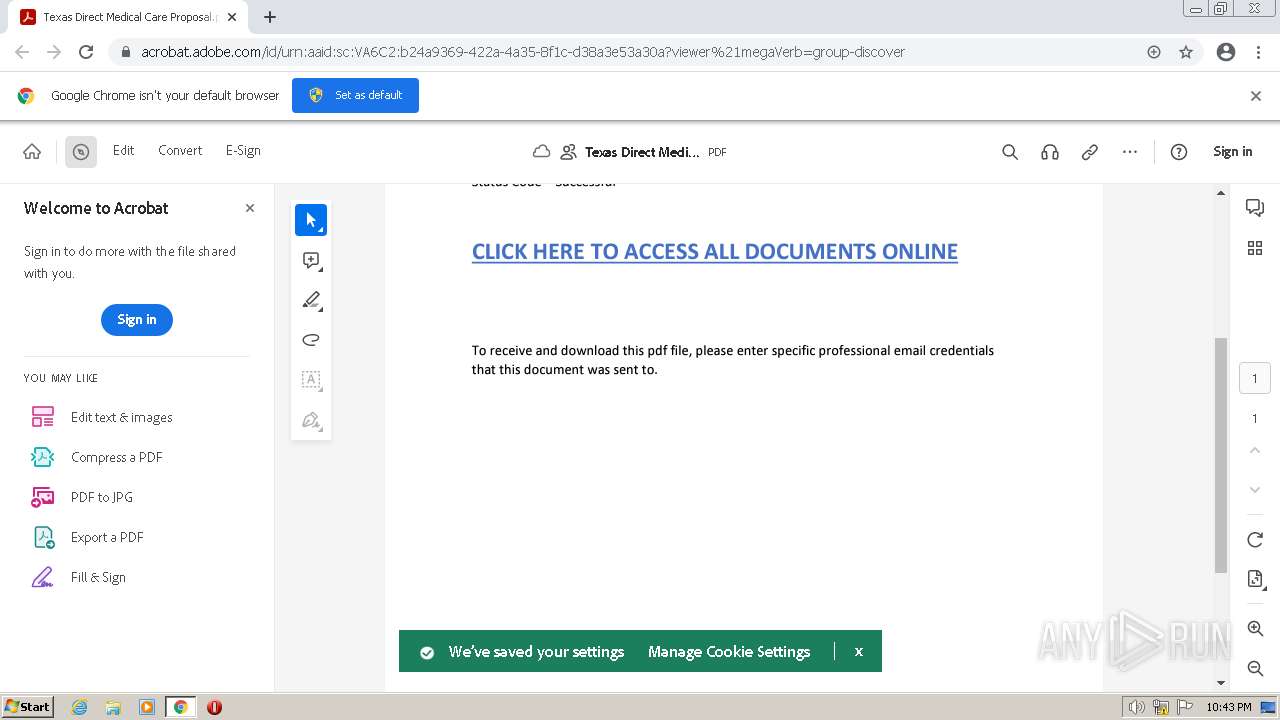Open the Edit menu

123,150
